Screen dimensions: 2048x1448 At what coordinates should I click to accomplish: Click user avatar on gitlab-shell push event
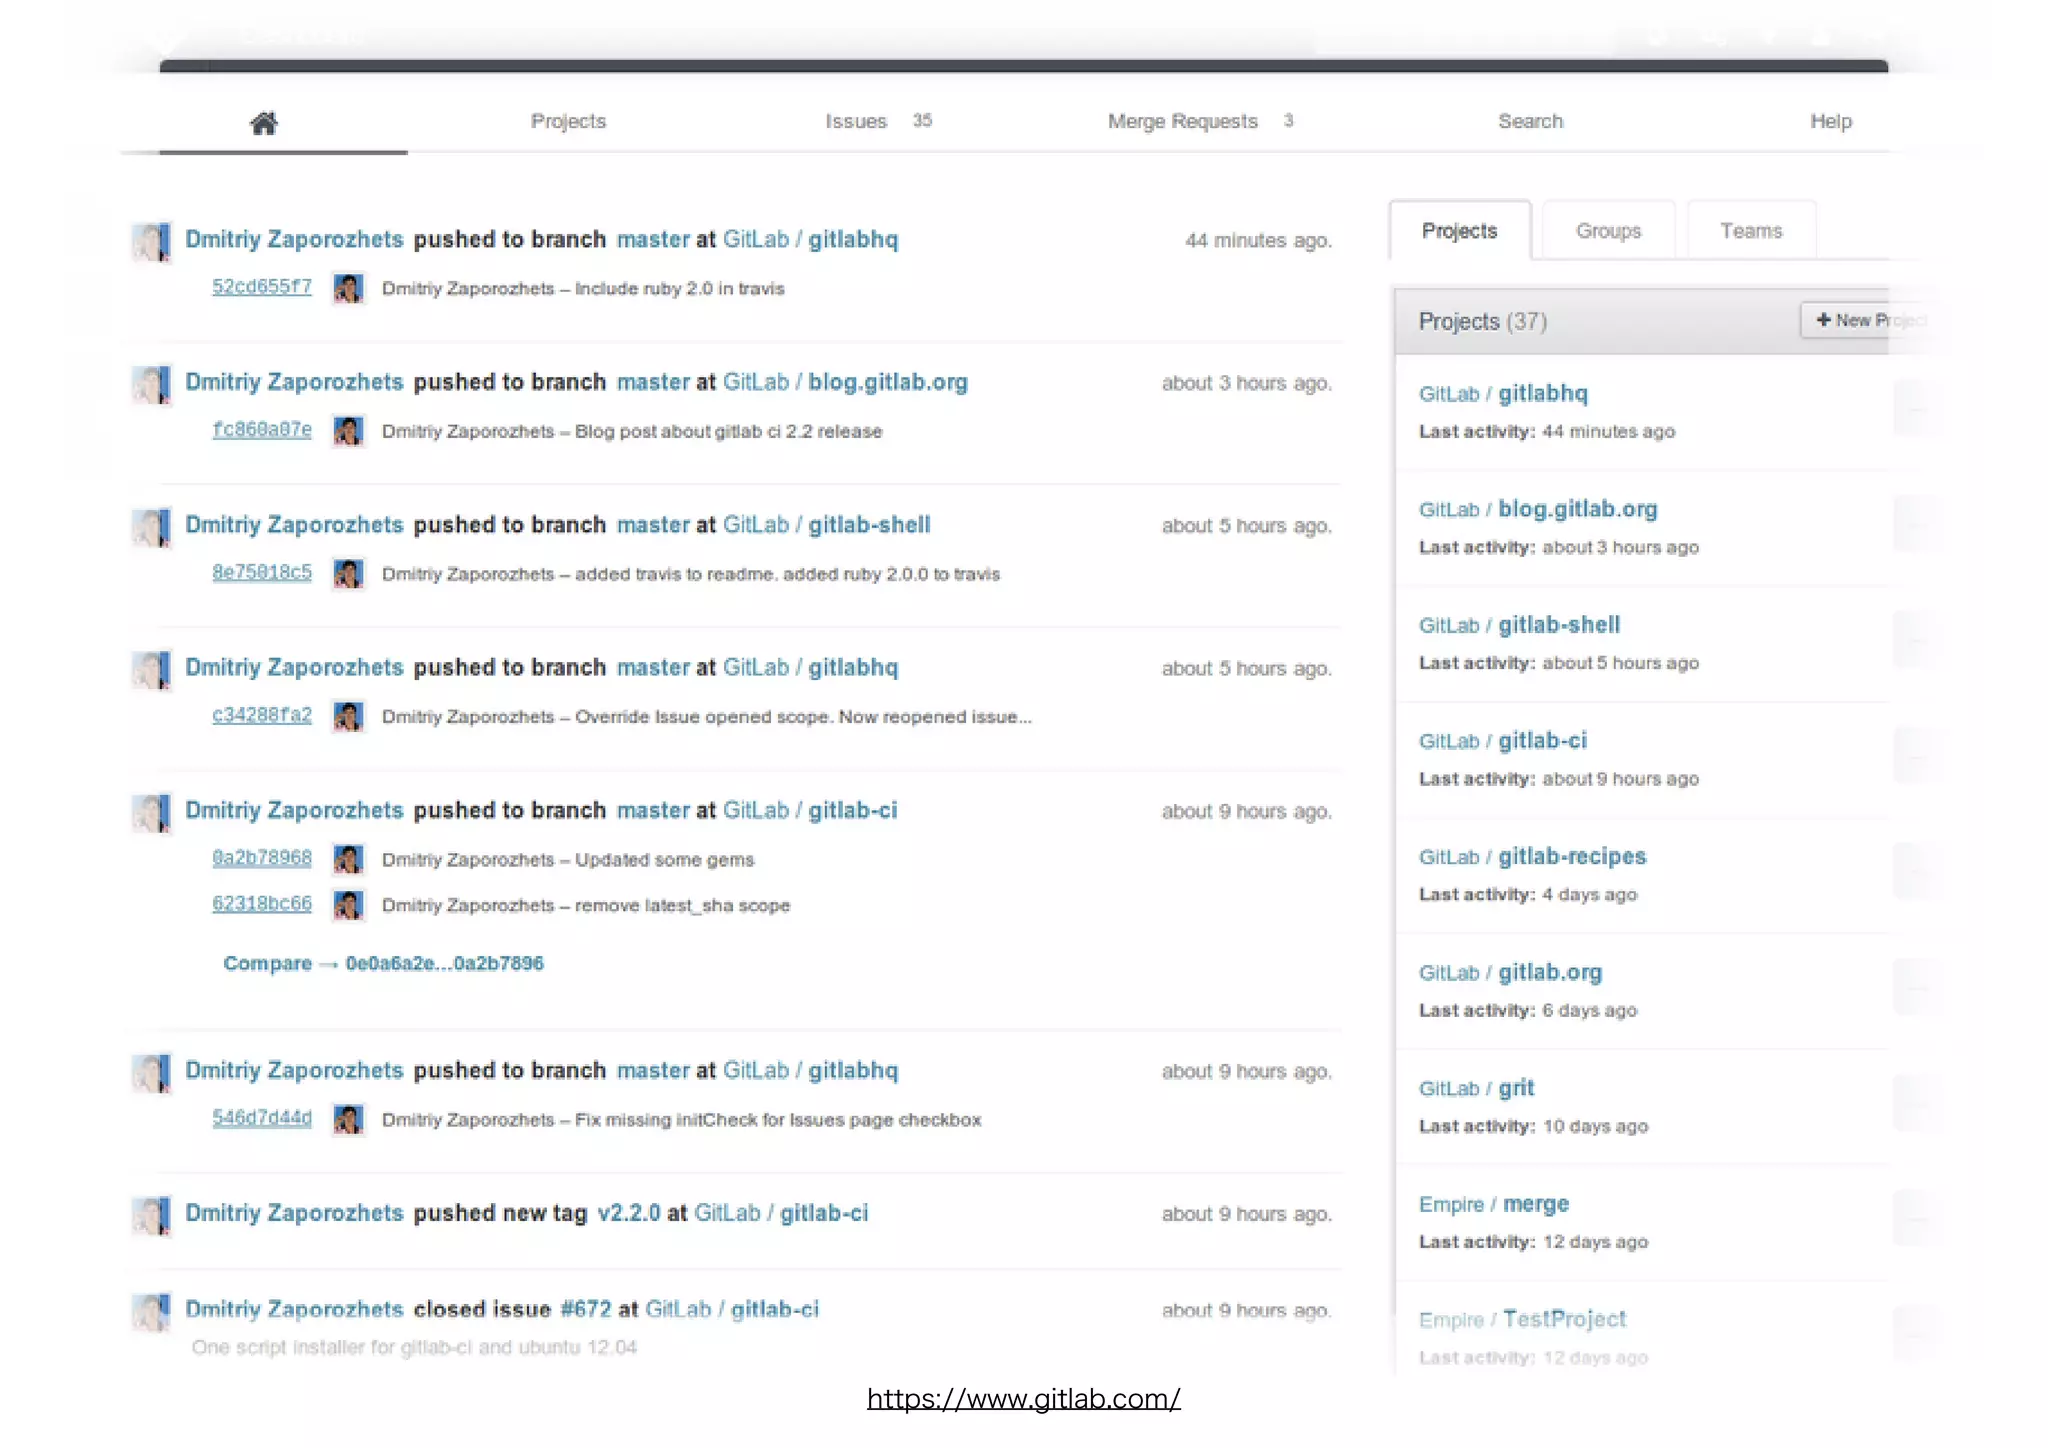[x=152, y=528]
